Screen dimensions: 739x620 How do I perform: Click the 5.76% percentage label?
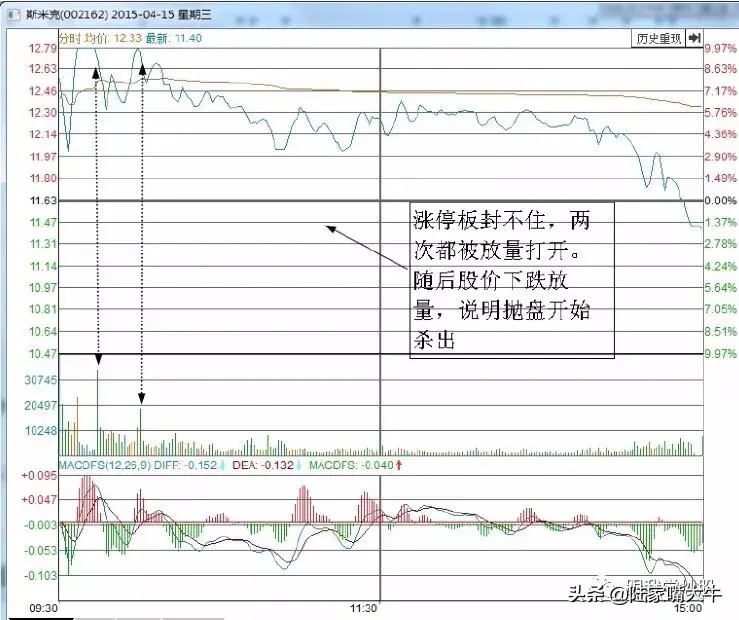721,113
